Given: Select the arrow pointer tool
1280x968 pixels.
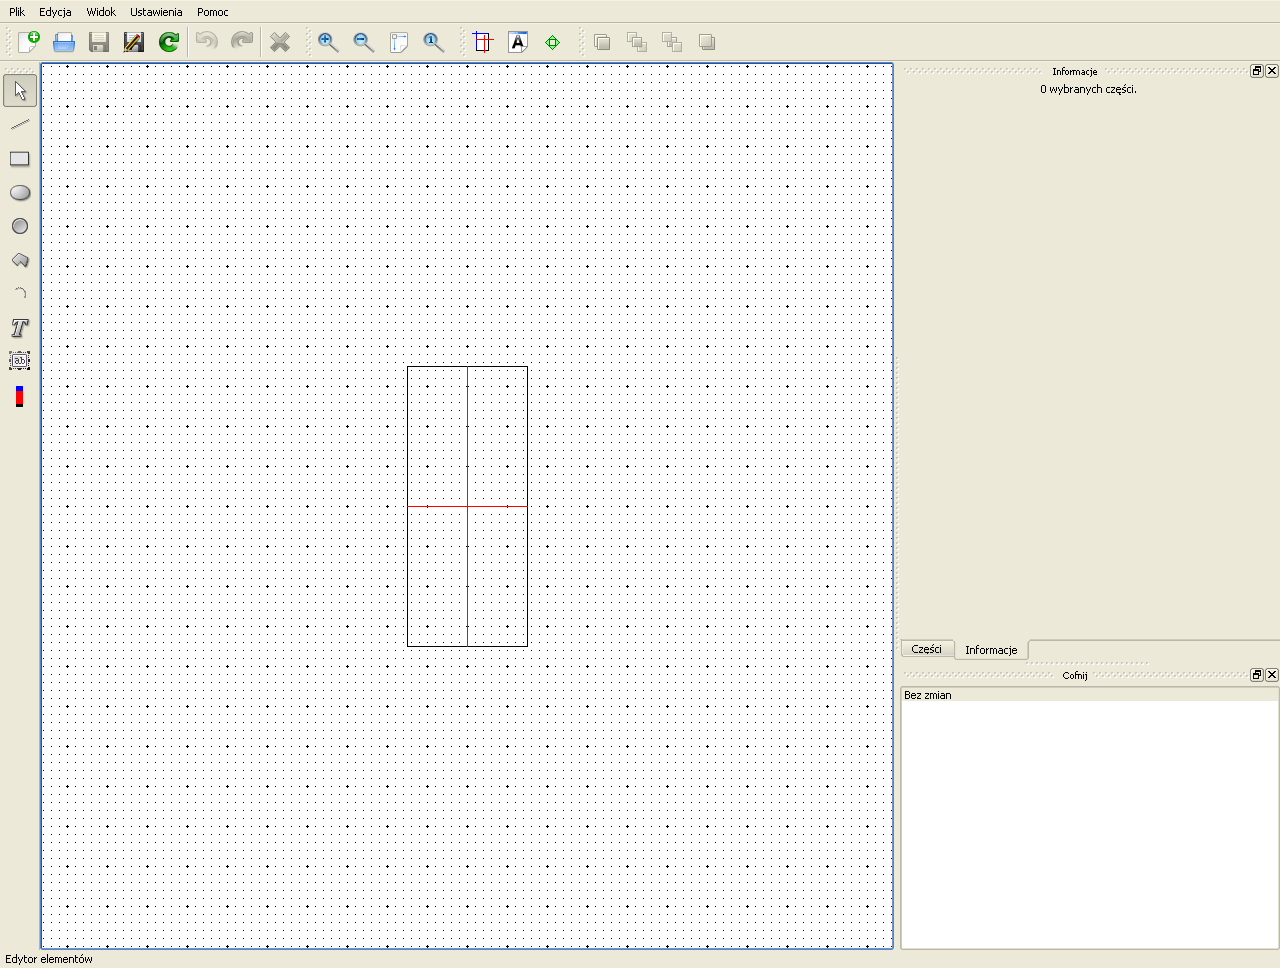Looking at the screenshot, I should coord(20,91).
